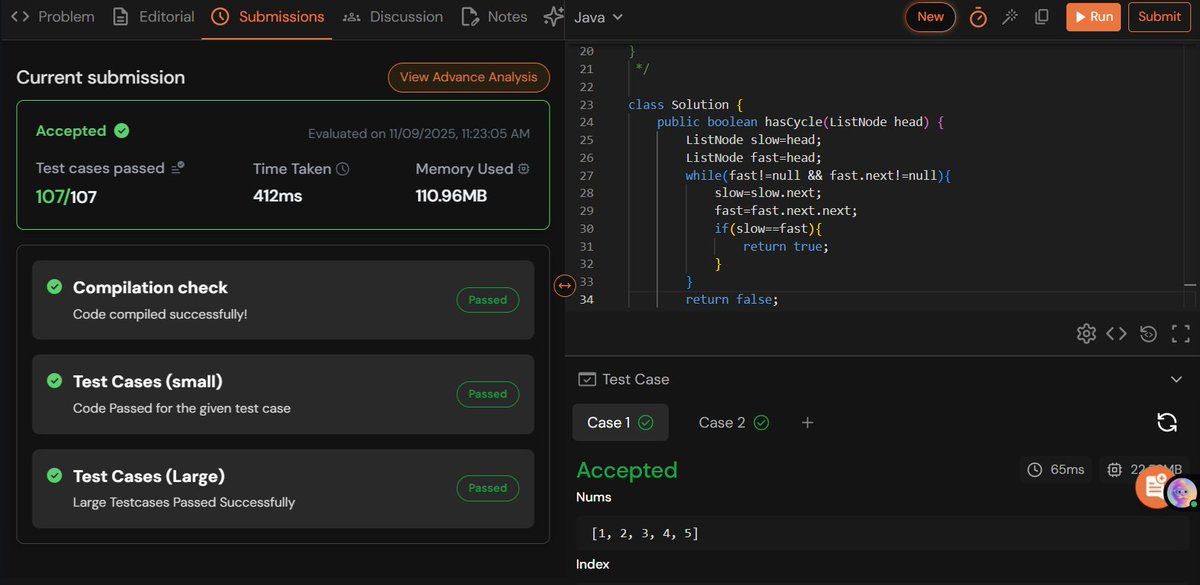Click code line 'class Solution {'
The height and width of the screenshot is (585, 1200).
point(686,104)
